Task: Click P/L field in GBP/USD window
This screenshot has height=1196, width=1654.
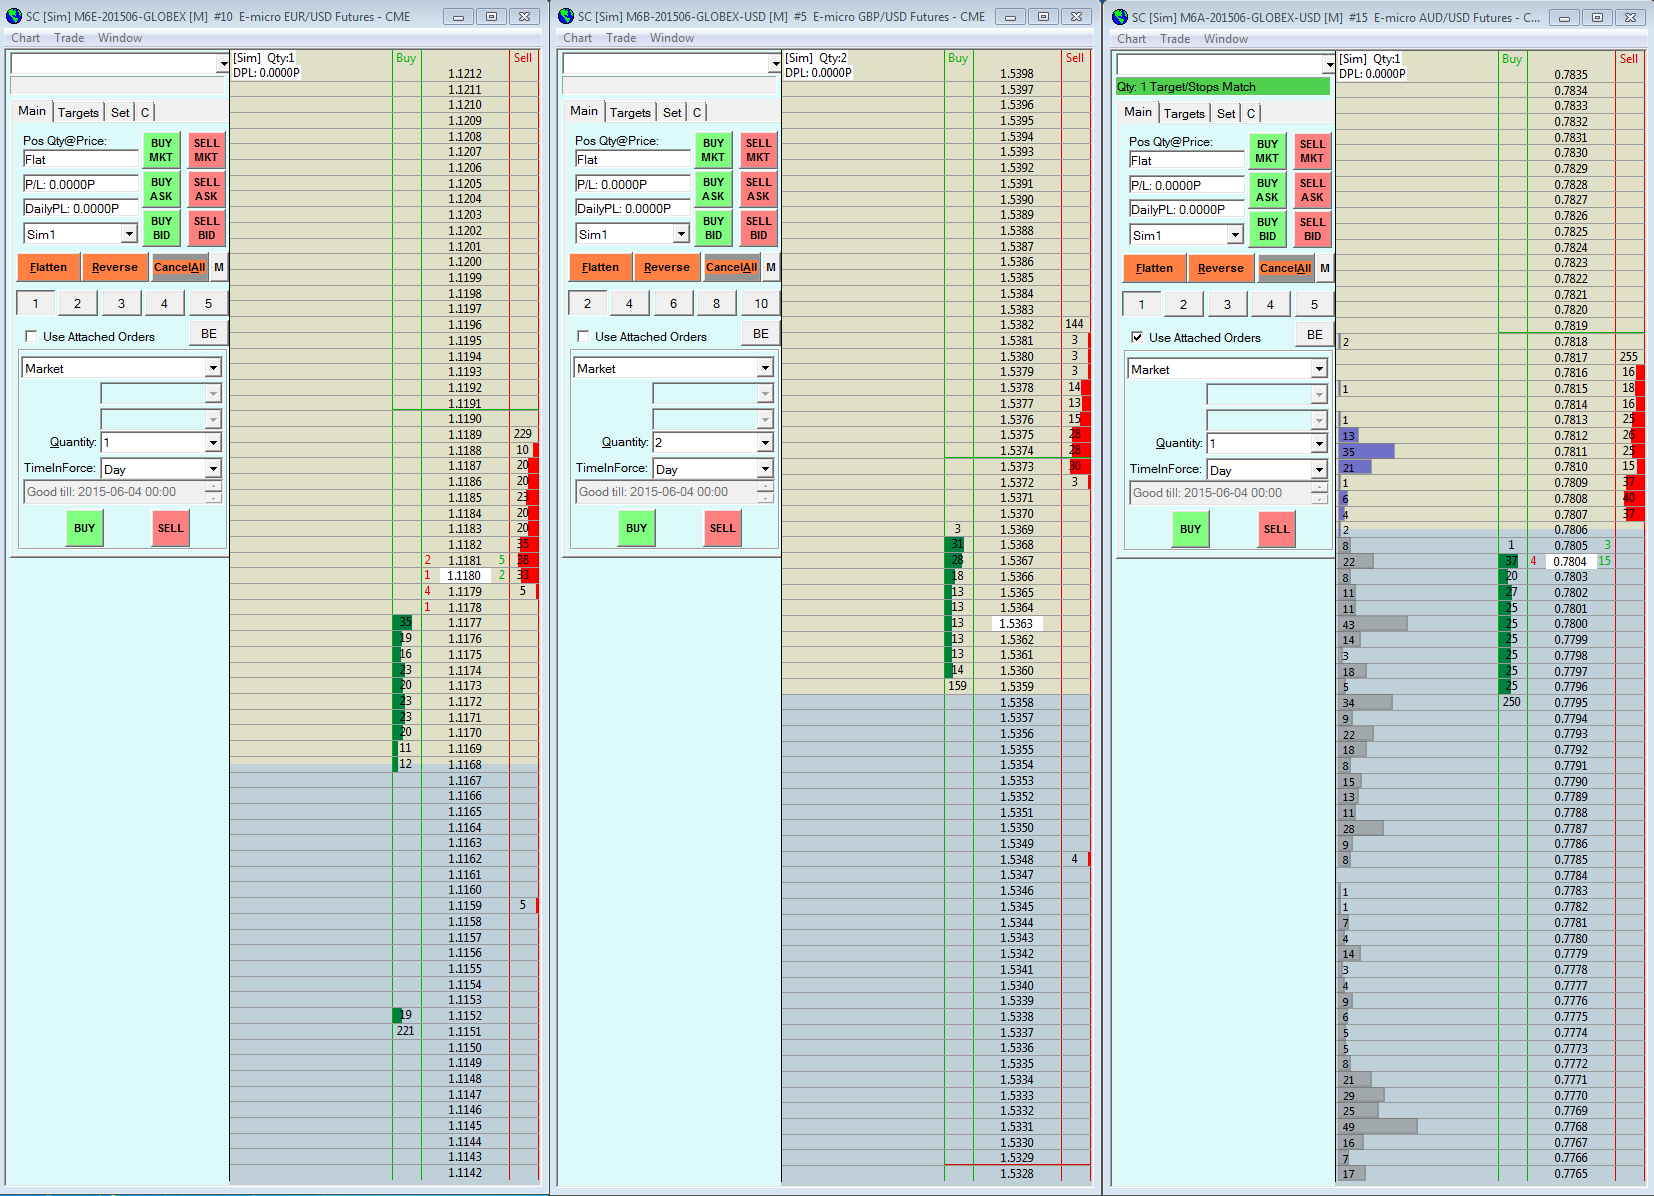Action: pos(633,184)
